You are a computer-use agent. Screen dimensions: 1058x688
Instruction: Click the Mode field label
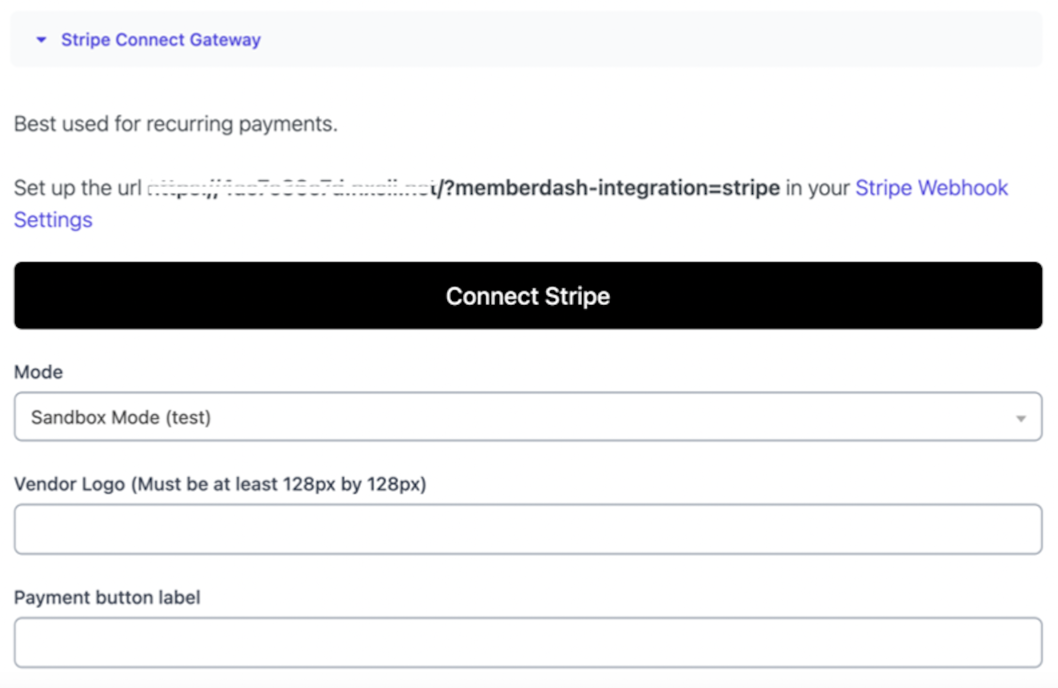[x=38, y=372]
